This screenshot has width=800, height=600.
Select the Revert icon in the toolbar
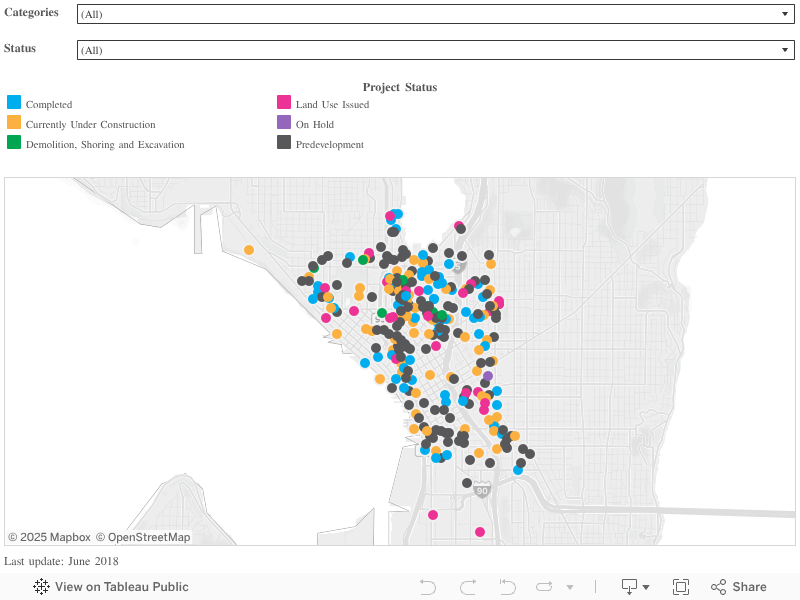pos(507,587)
